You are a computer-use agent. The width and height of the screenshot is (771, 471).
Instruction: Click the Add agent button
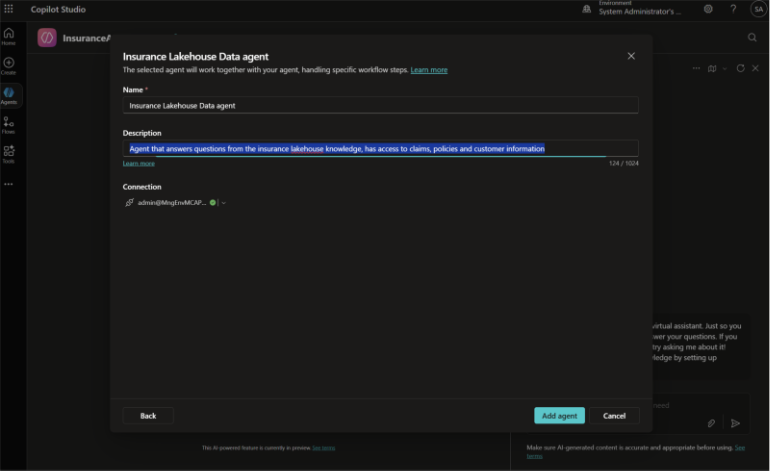[559, 416]
